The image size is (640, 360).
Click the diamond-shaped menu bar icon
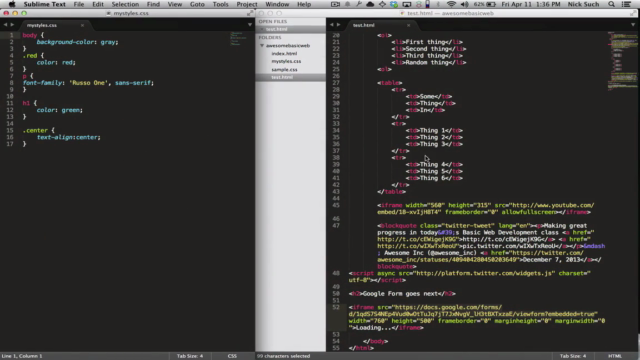click(382, 4)
